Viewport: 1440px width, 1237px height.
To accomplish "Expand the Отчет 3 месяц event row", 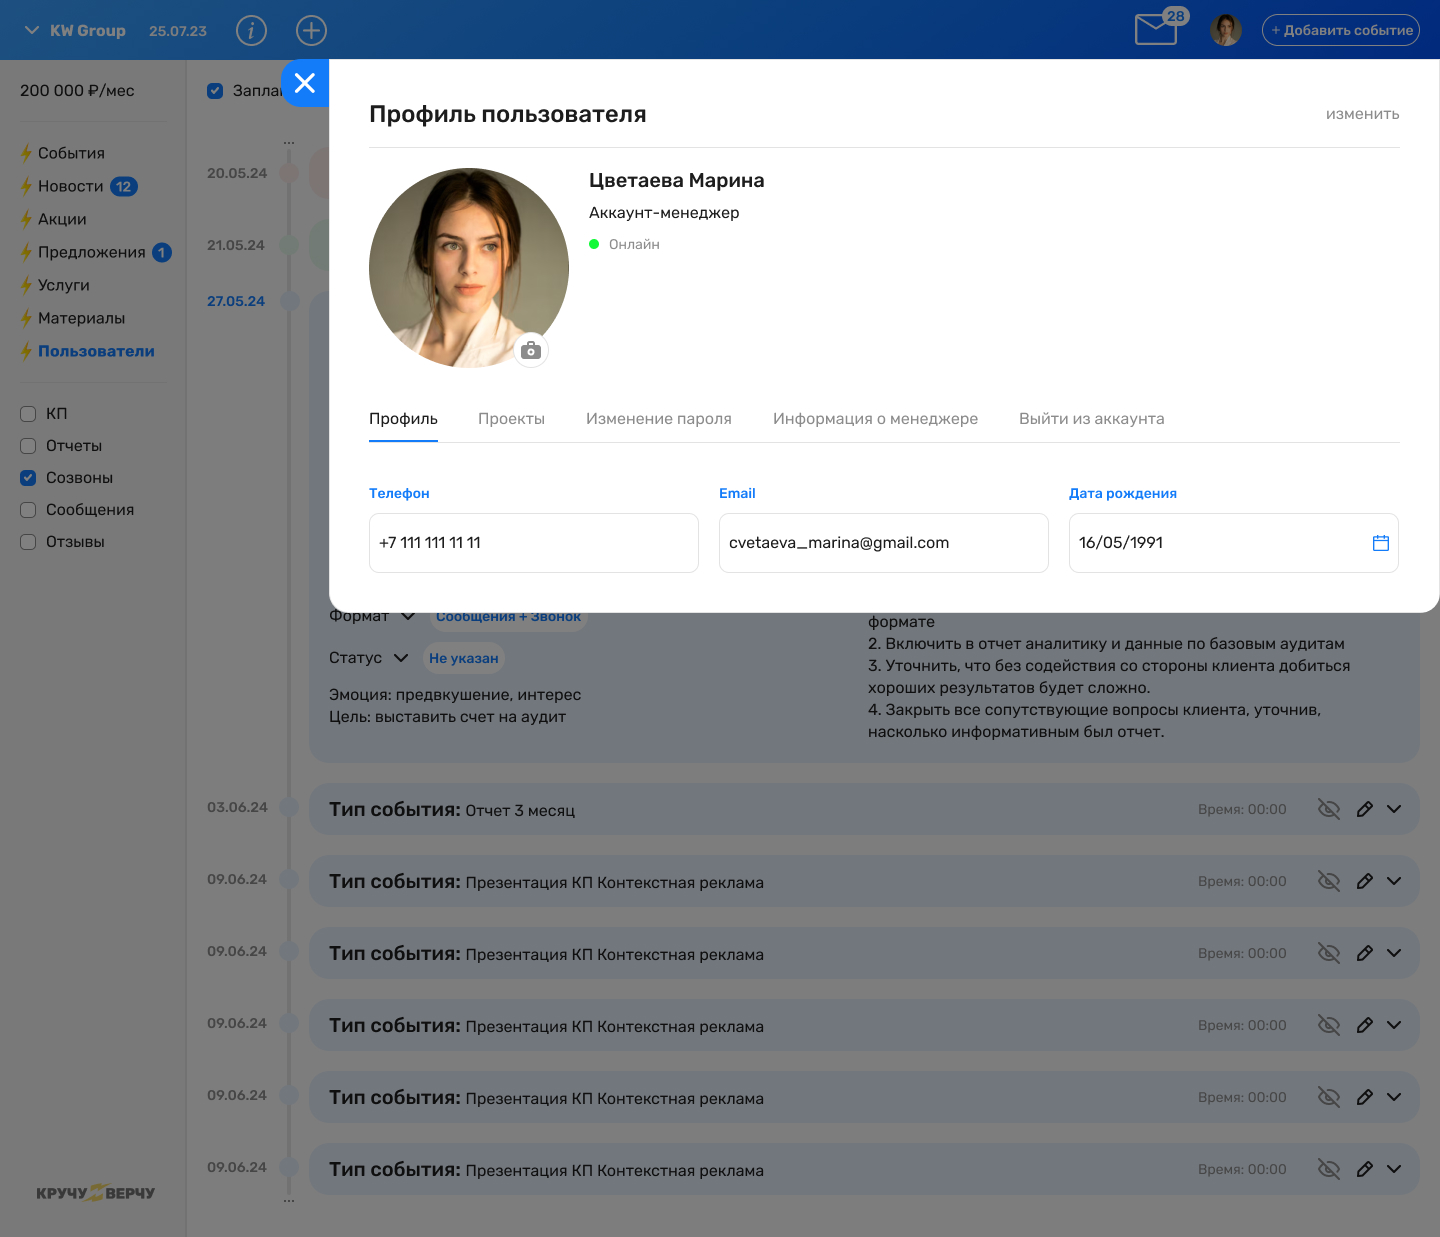I will click(1394, 809).
